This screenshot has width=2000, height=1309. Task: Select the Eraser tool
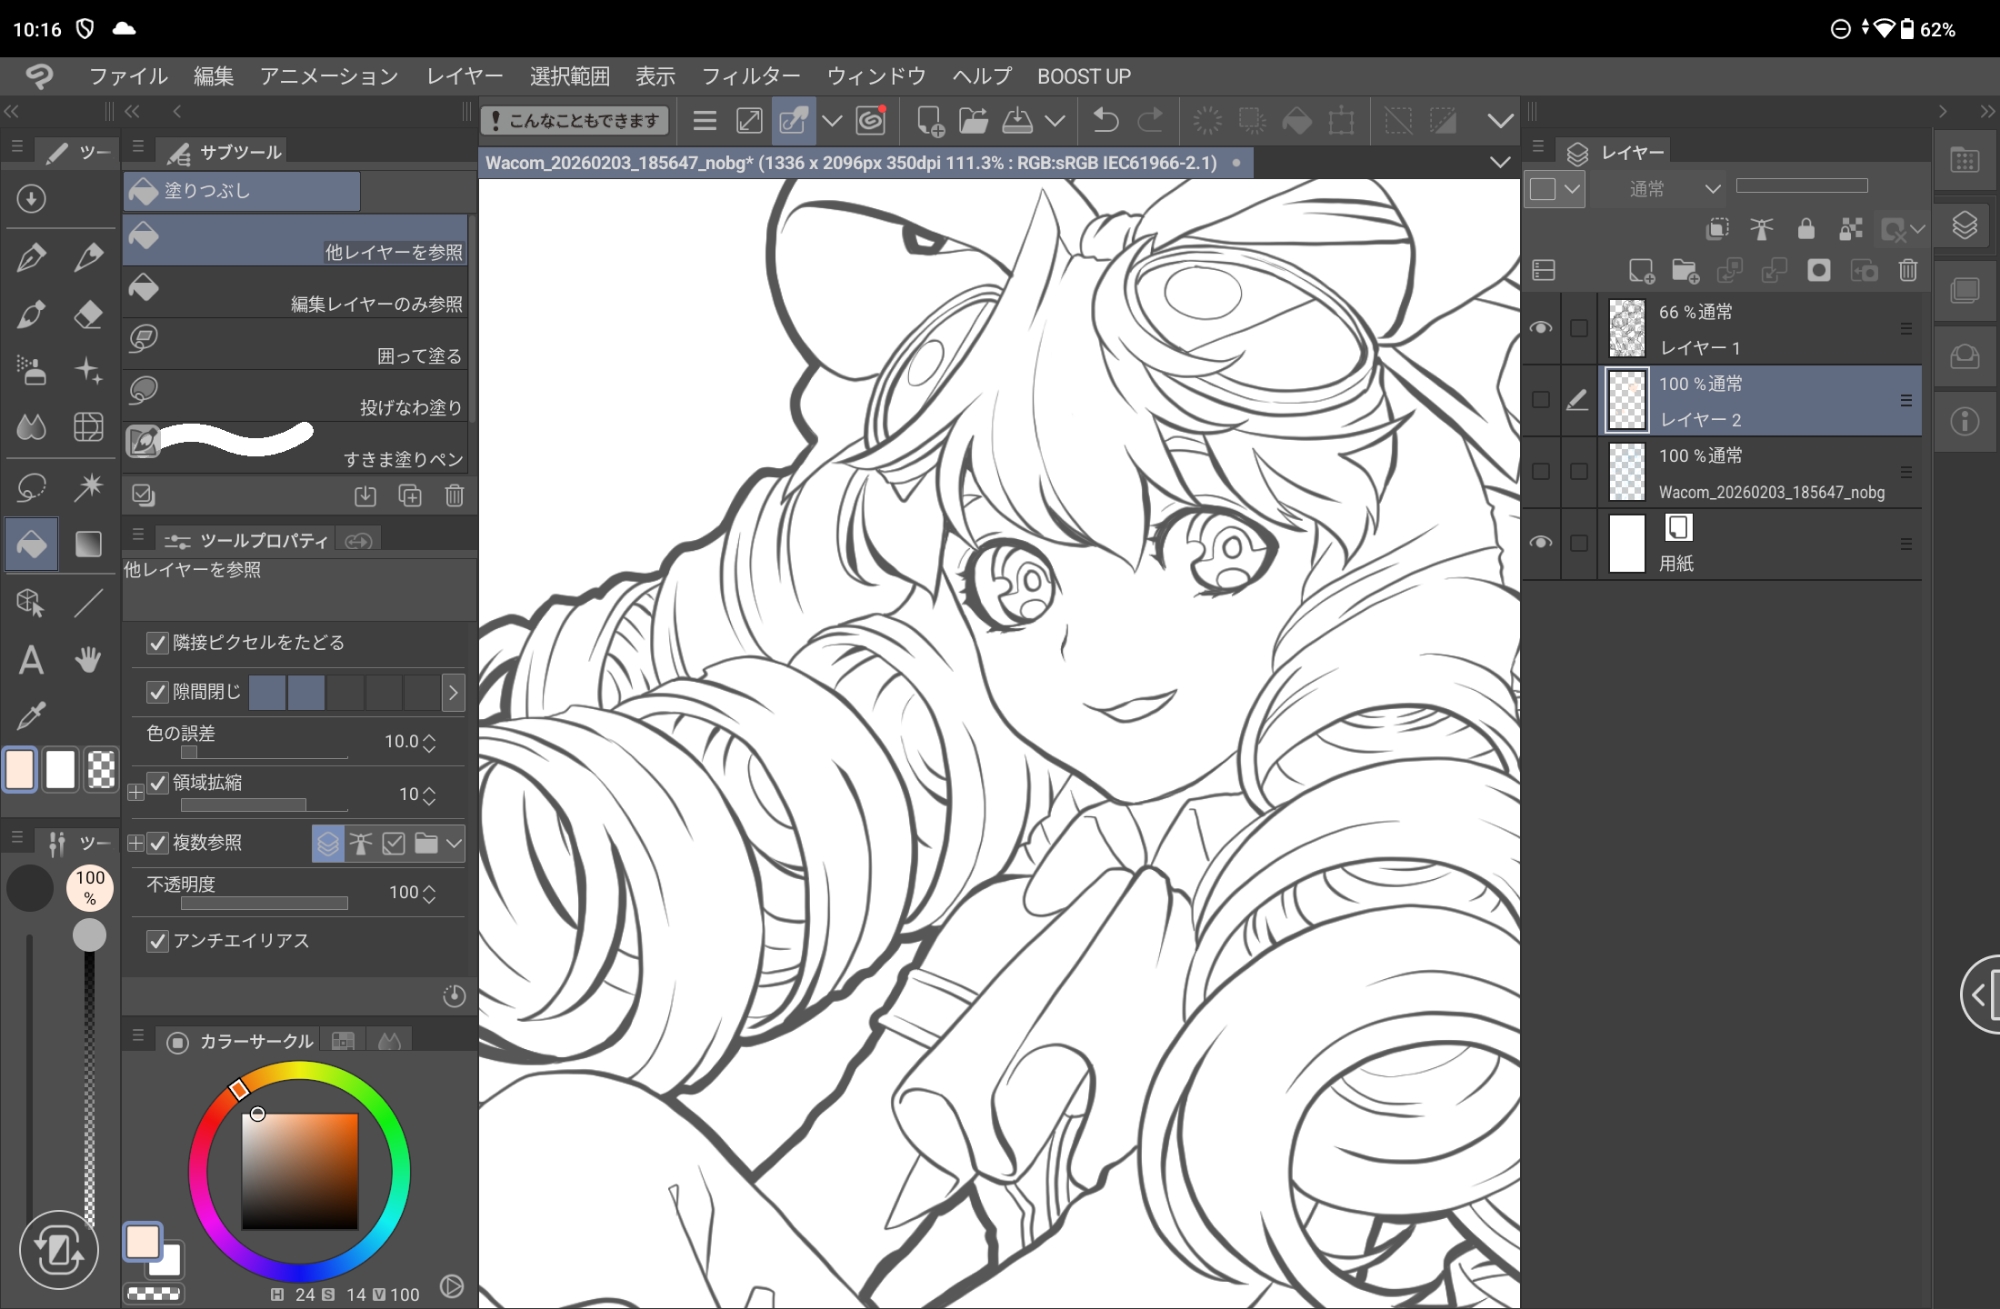pyautogui.click(x=88, y=314)
